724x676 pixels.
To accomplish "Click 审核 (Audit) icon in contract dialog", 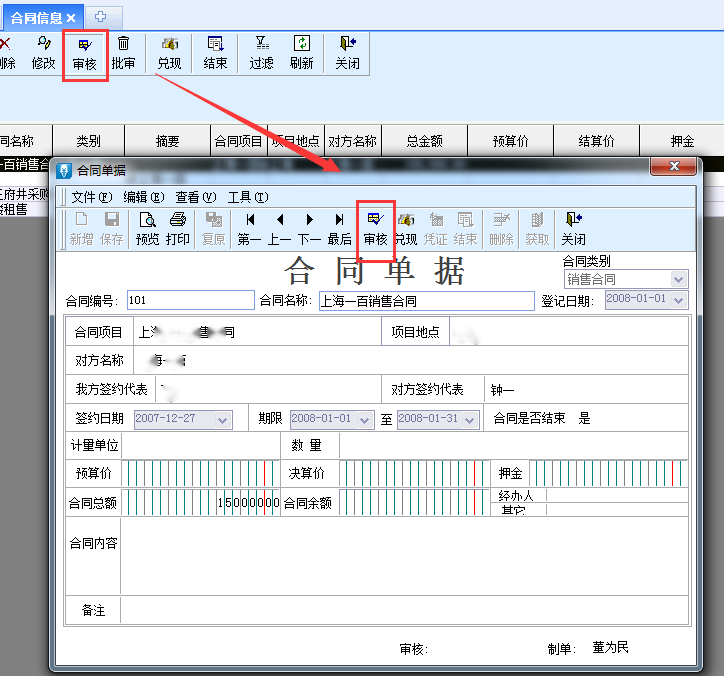I will pyautogui.click(x=375, y=228).
